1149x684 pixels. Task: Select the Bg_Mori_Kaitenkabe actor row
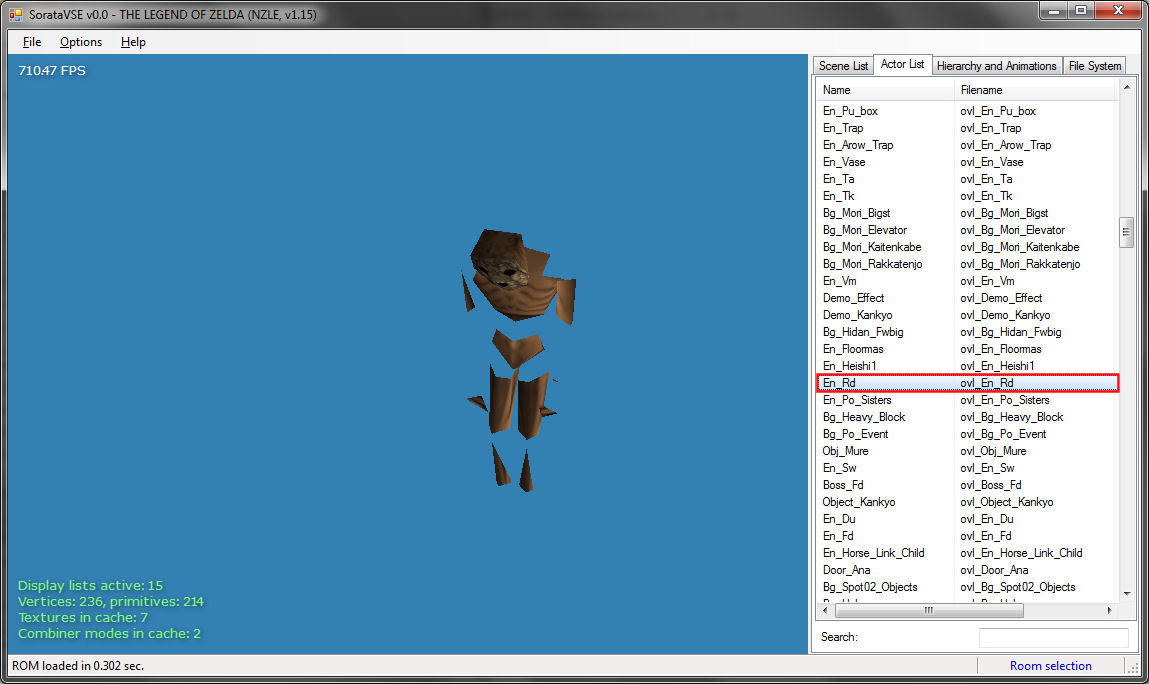pos(967,247)
